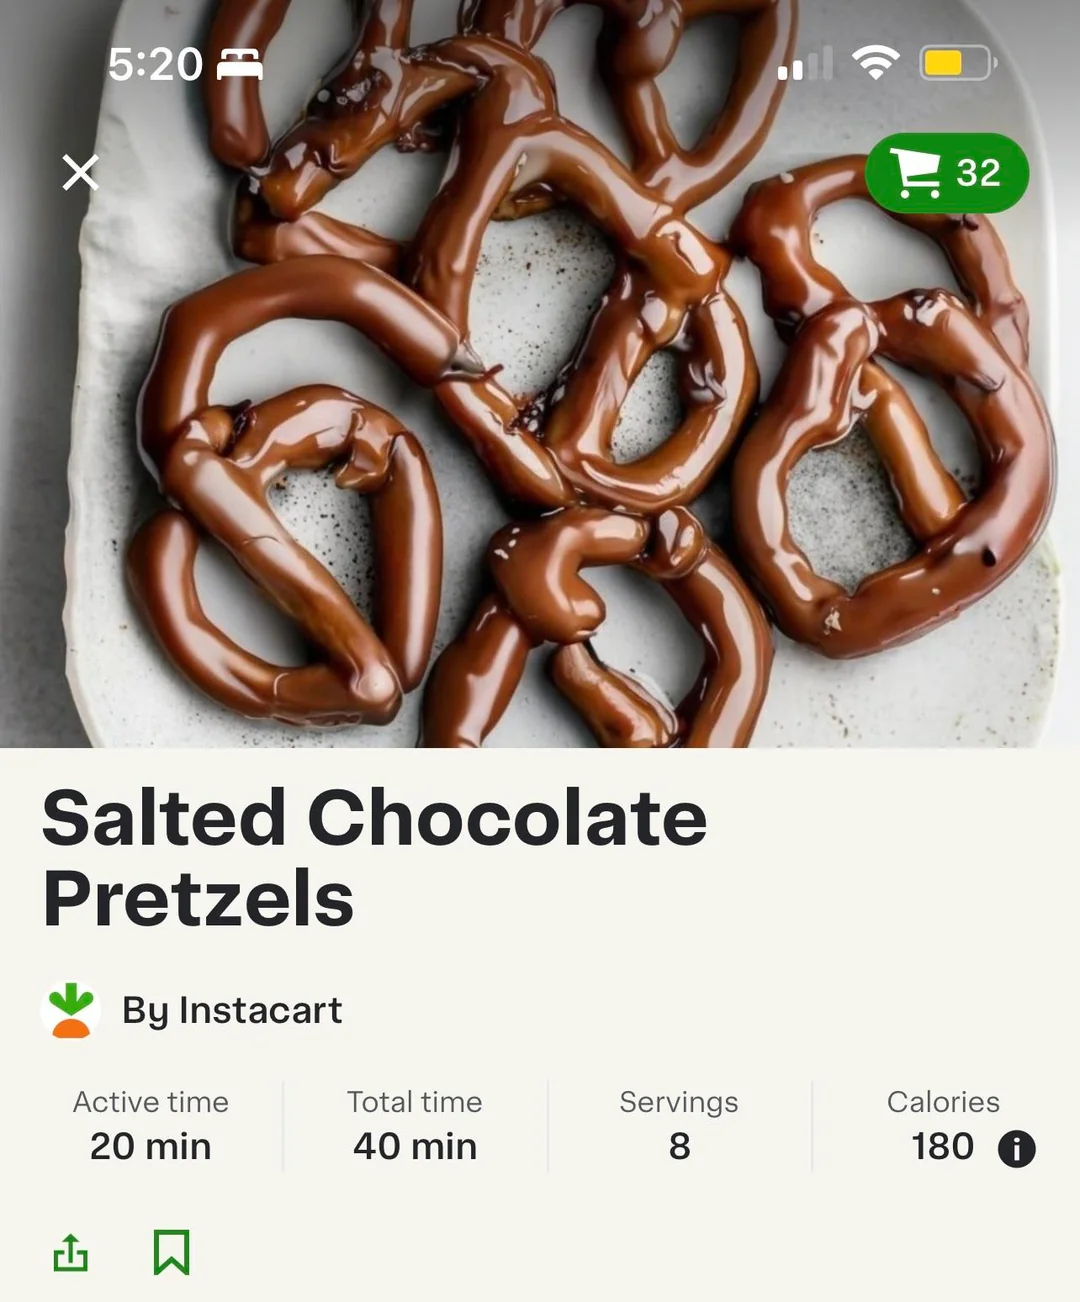Viewport: 1080px width, 1302px height.
Task: Close the recipe with the X icon
Action: [x=80, y=172]
